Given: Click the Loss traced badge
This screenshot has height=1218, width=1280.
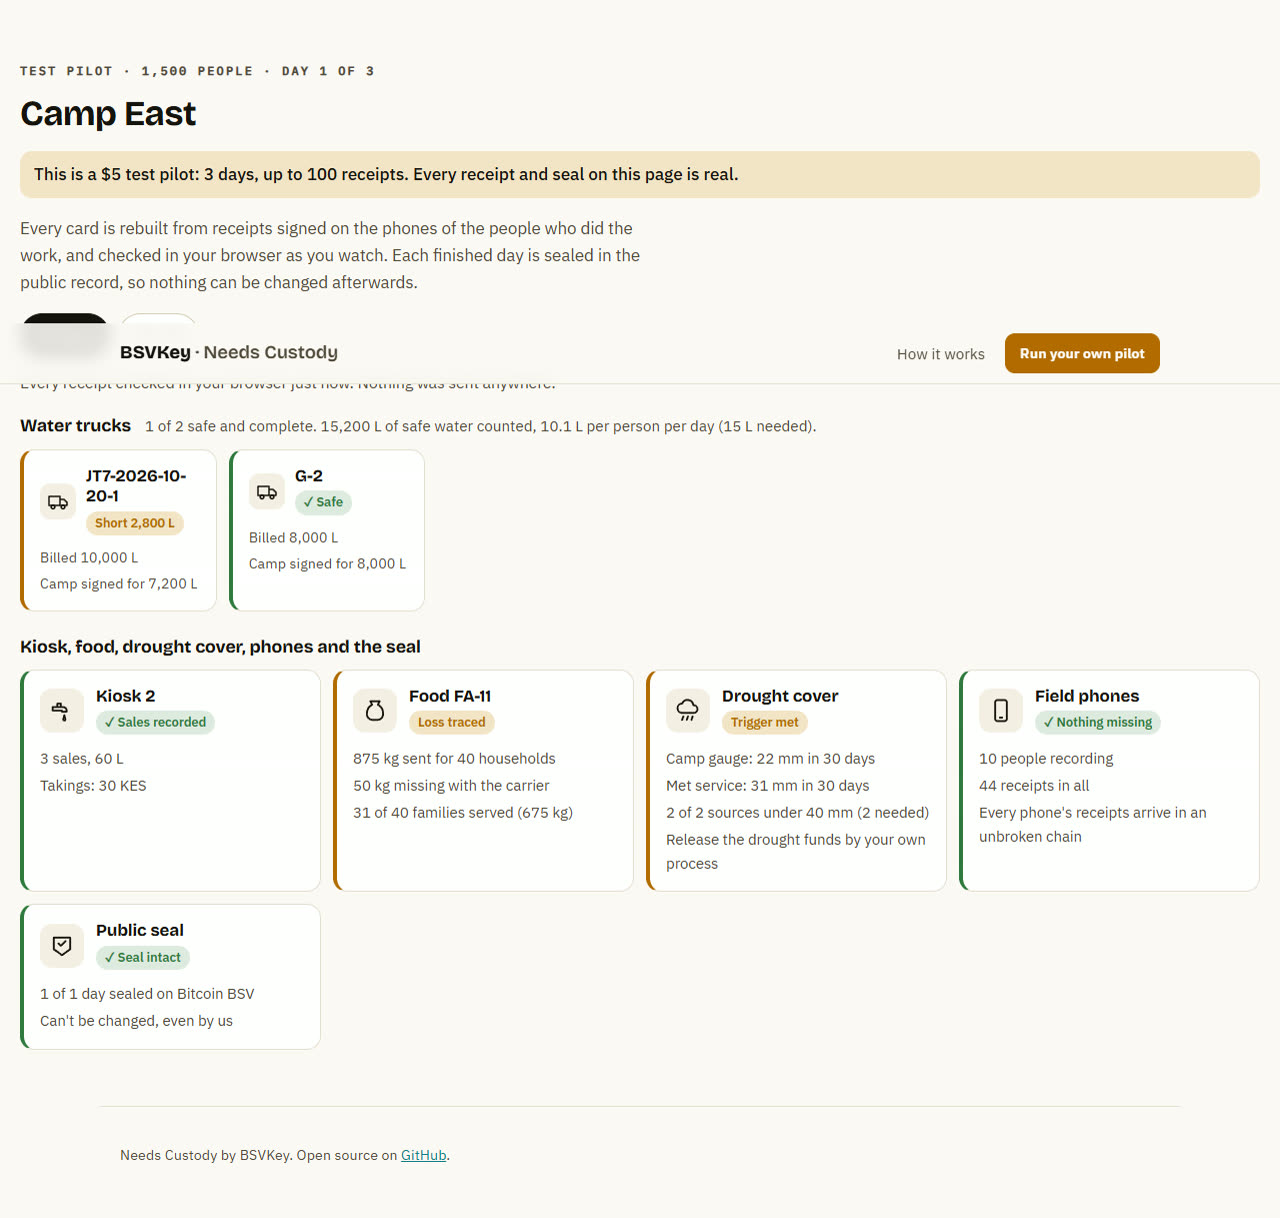Looking at the screenshot, I should click(x=452, y=722).
